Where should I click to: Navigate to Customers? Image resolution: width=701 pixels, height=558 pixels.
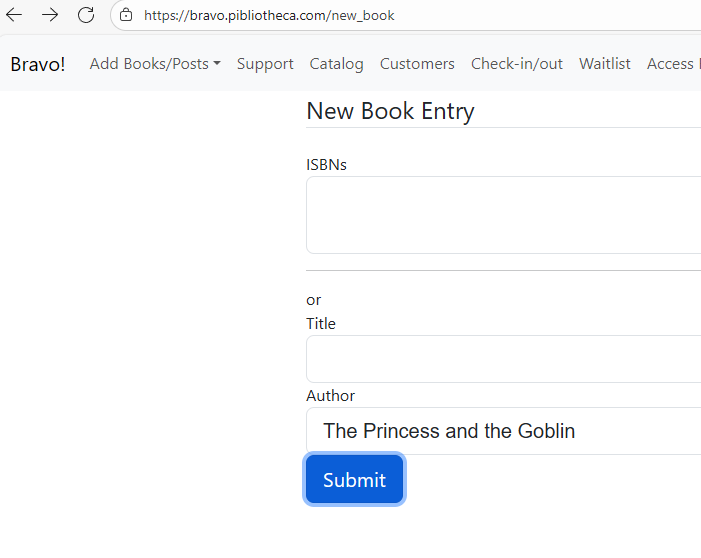pos(417,64)
